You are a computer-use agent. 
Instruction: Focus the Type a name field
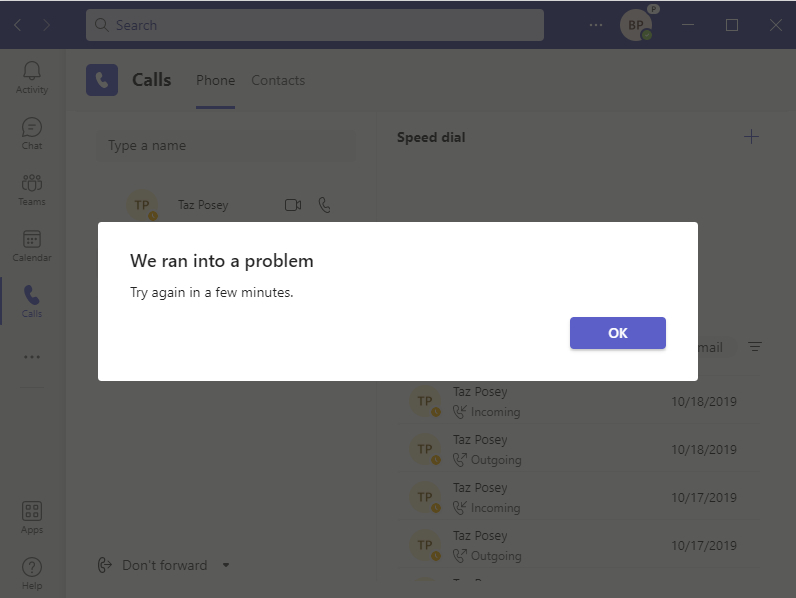pyautogui.click(x=226, y=146)
